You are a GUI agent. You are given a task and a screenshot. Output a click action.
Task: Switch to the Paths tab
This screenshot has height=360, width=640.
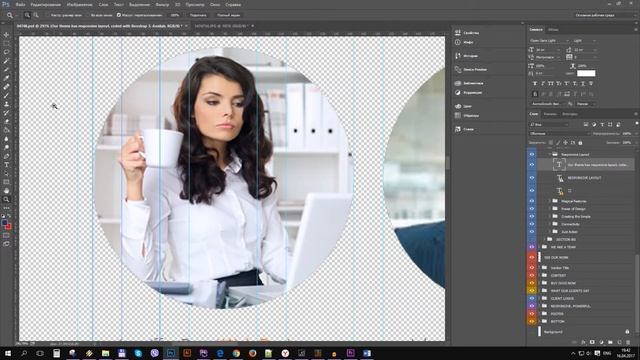coord(570,114)
